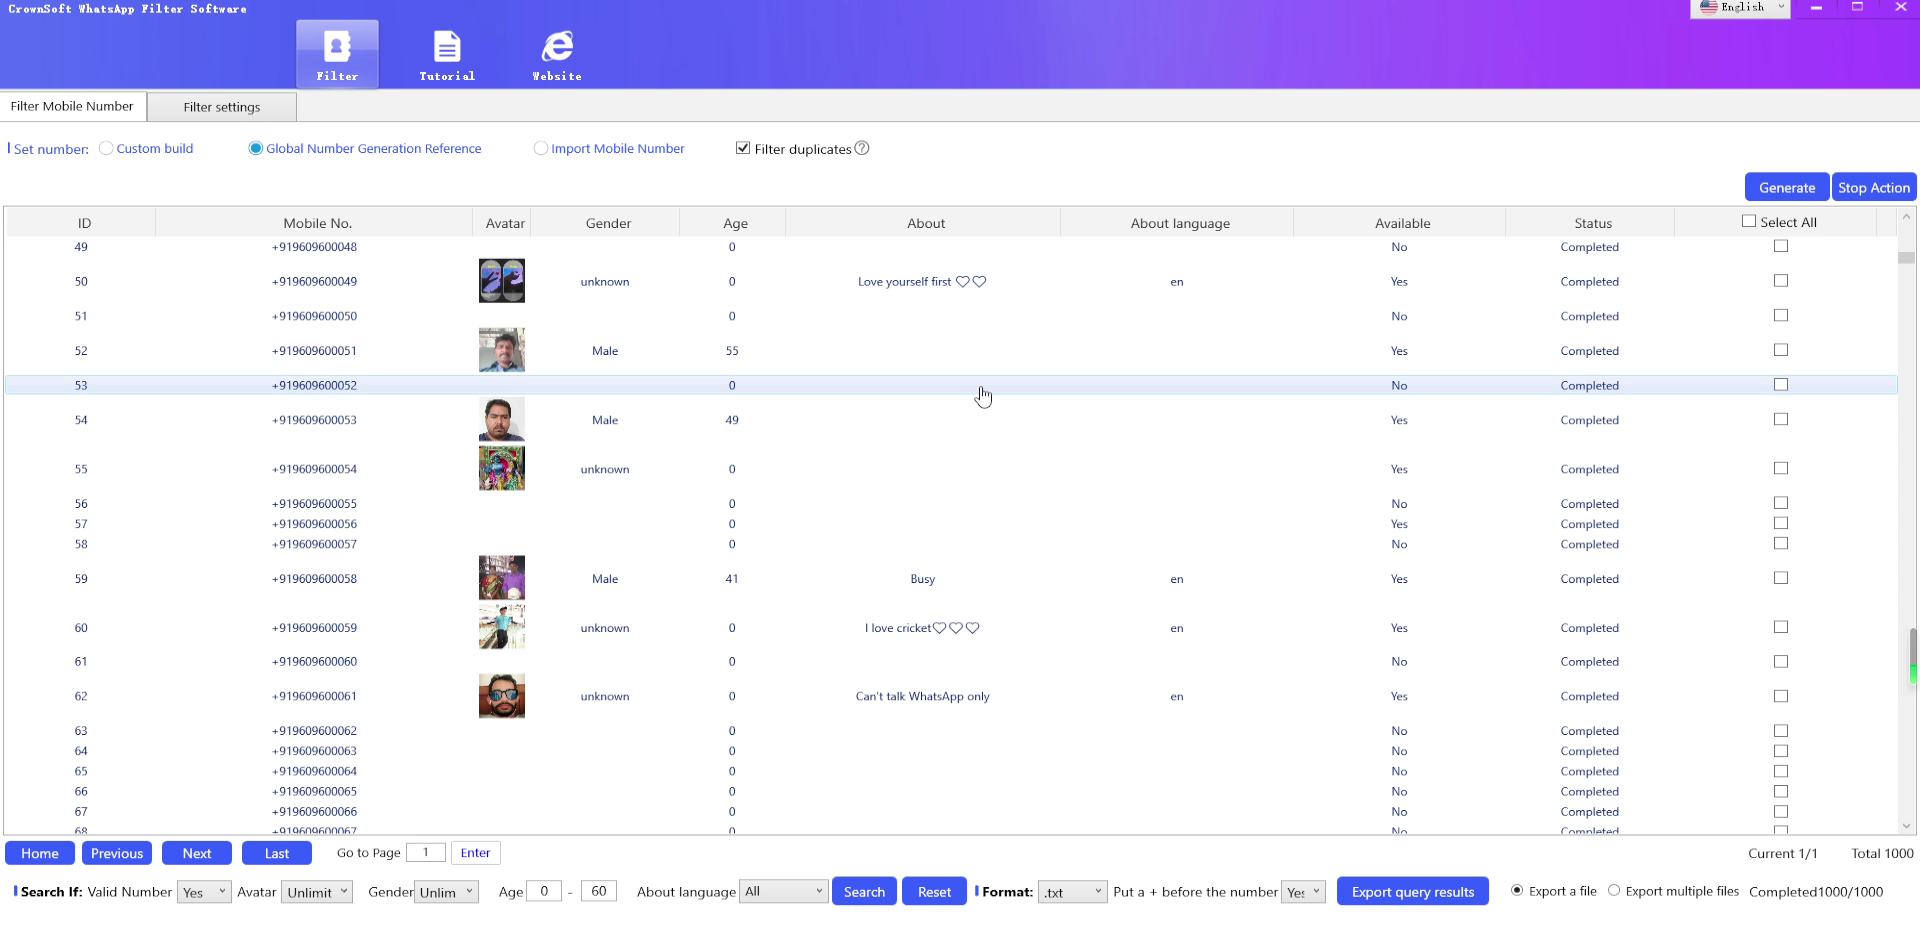Sort by the Available column header
Image resolution: width=1920 pixels, height=931 pixels.
coord(1402,223)
